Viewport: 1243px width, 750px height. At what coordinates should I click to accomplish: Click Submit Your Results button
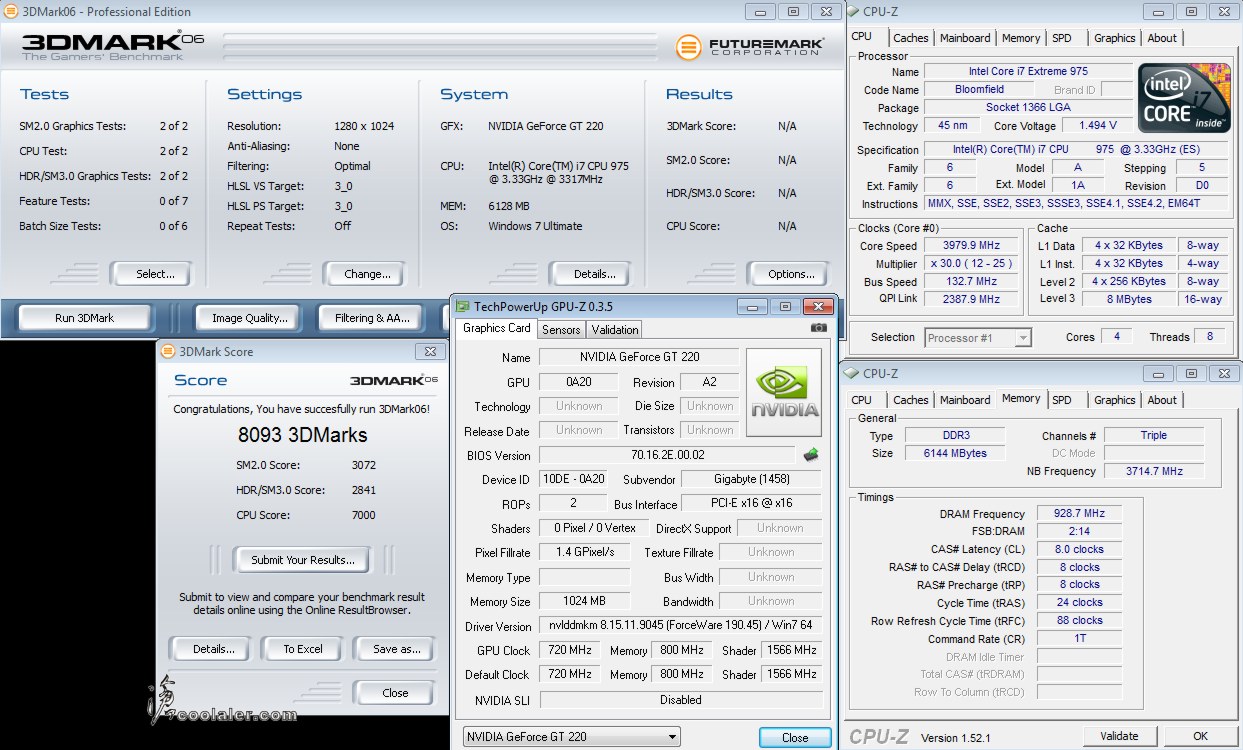303,560
